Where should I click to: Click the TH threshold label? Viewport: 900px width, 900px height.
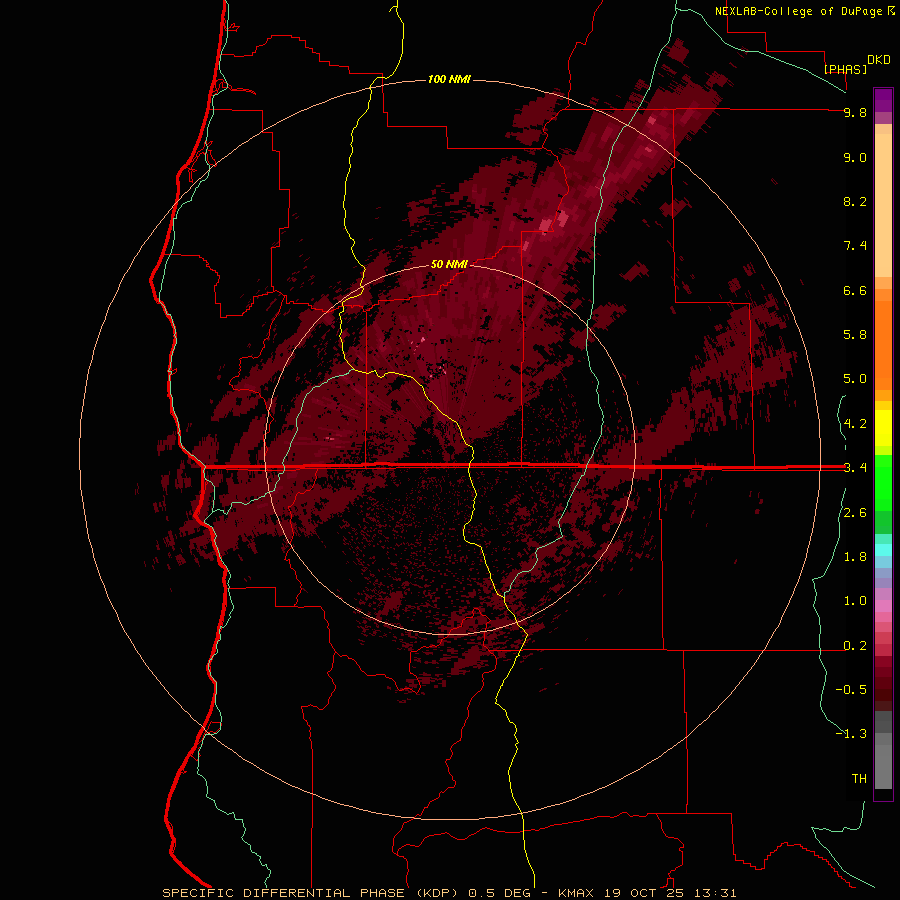pos(859,779)
